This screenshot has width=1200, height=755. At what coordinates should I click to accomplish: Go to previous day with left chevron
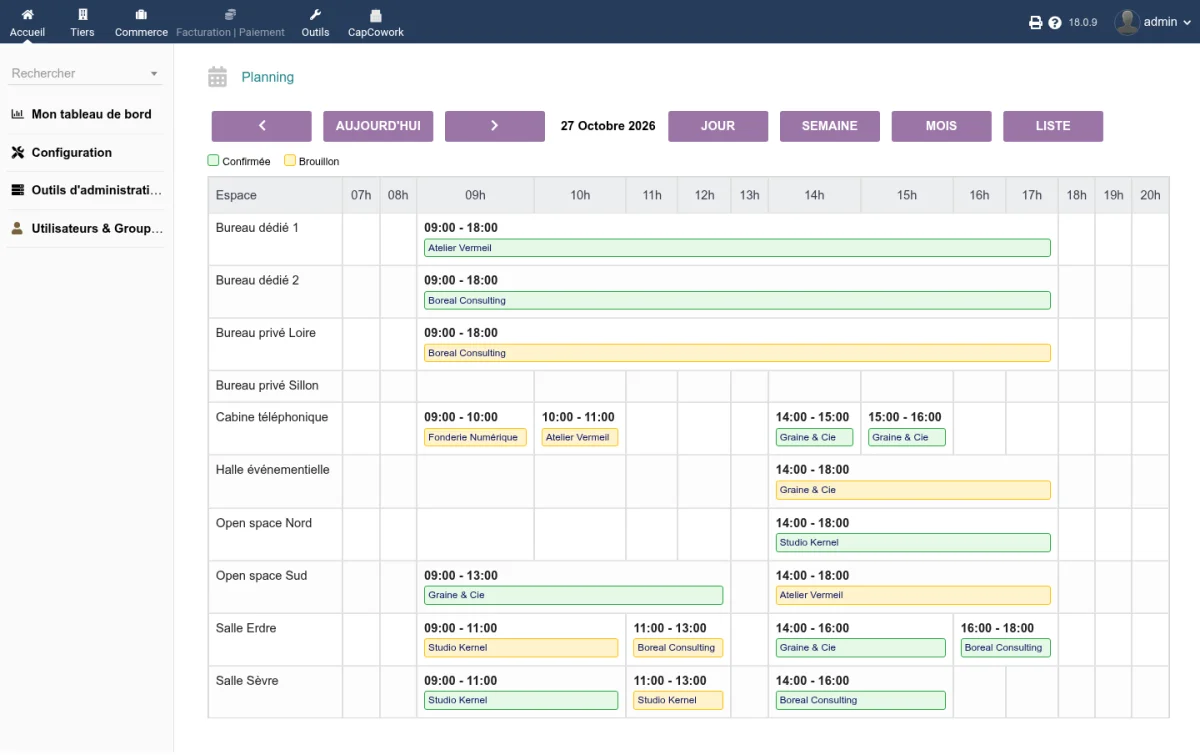[262, 126]
